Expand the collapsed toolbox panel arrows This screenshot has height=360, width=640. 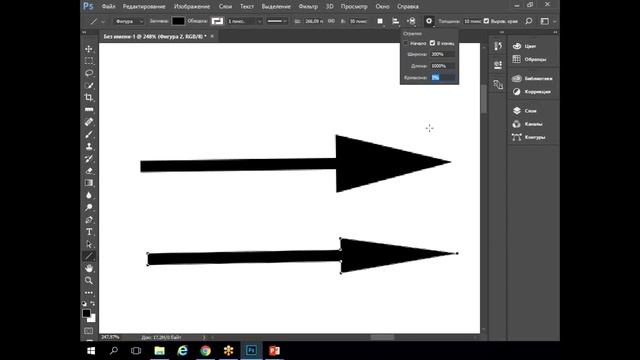pos(84,32)
